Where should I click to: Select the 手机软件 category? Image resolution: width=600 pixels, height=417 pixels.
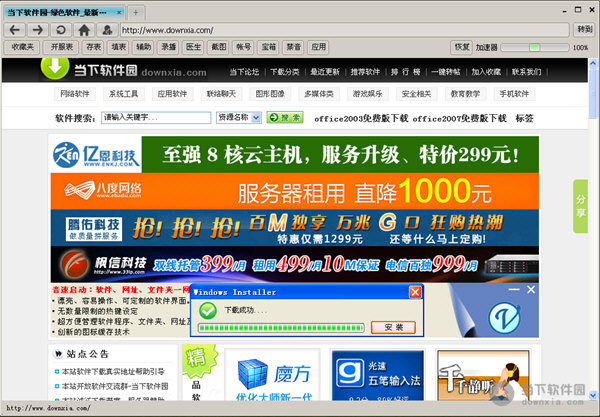click(514, 94)
